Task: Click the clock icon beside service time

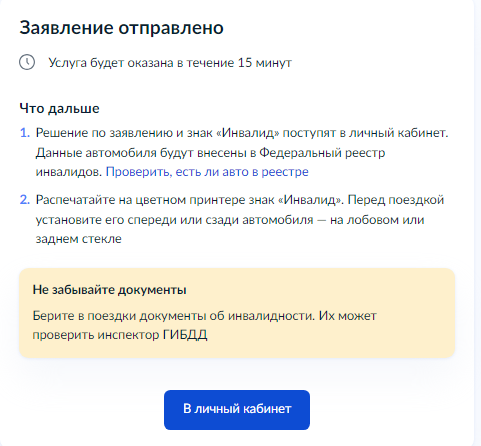Action: click(27, 62)
